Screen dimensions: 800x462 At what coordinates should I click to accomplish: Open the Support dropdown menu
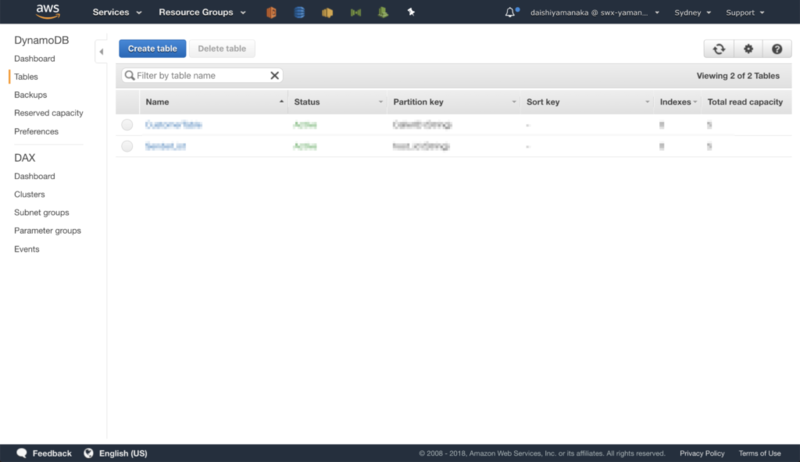(x=745, y=12)
